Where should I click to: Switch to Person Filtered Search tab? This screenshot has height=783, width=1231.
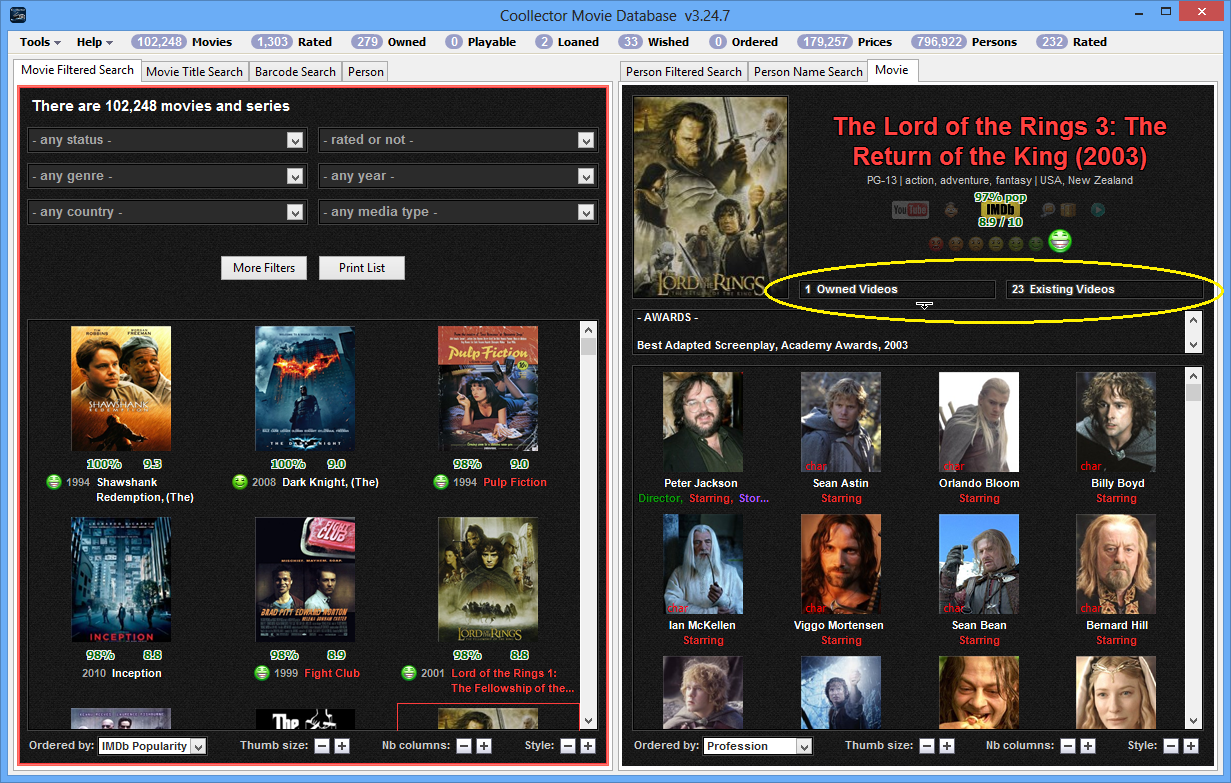pos(684,72)
